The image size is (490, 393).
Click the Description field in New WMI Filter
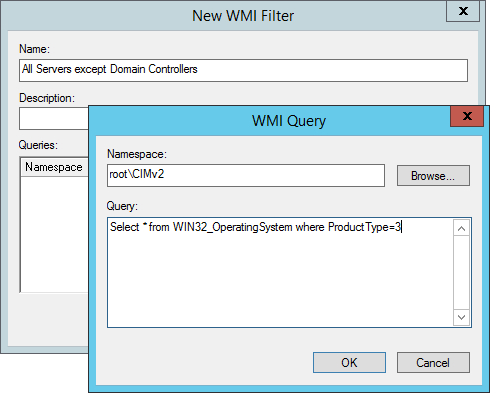coord(54,118)
